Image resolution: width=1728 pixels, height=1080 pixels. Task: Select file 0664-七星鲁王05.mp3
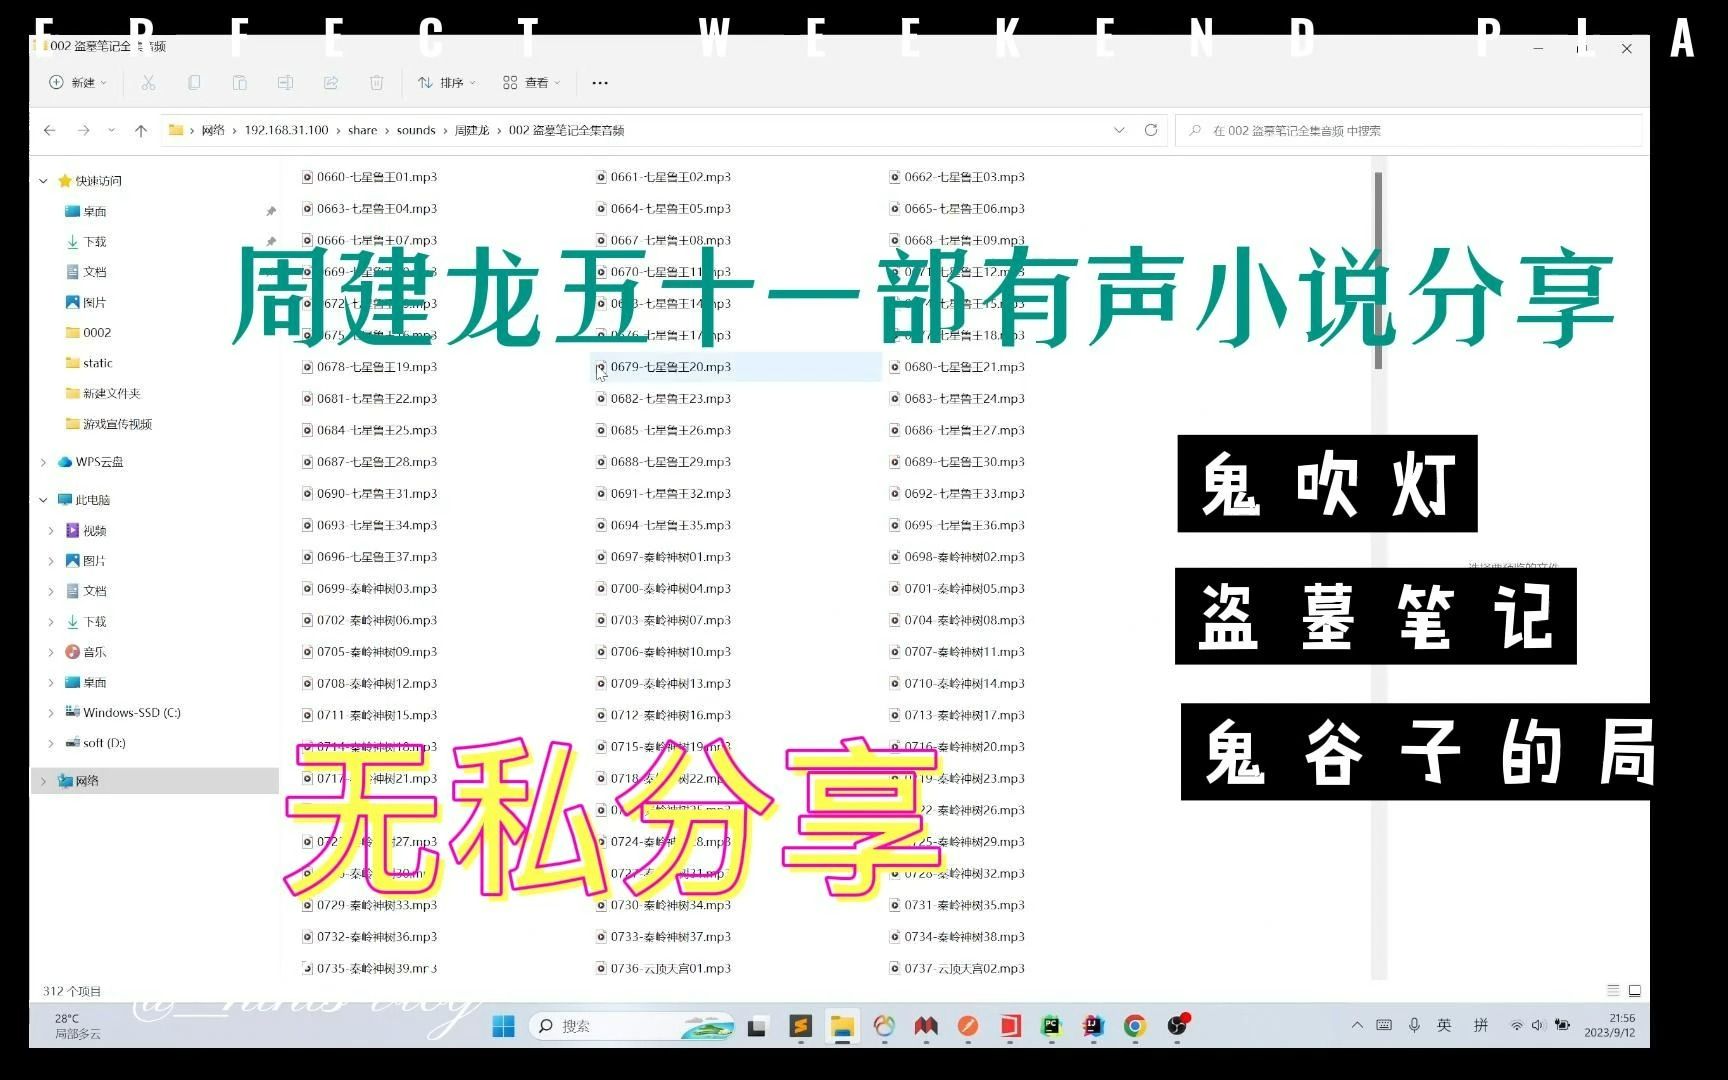click(x=663, y=209)
